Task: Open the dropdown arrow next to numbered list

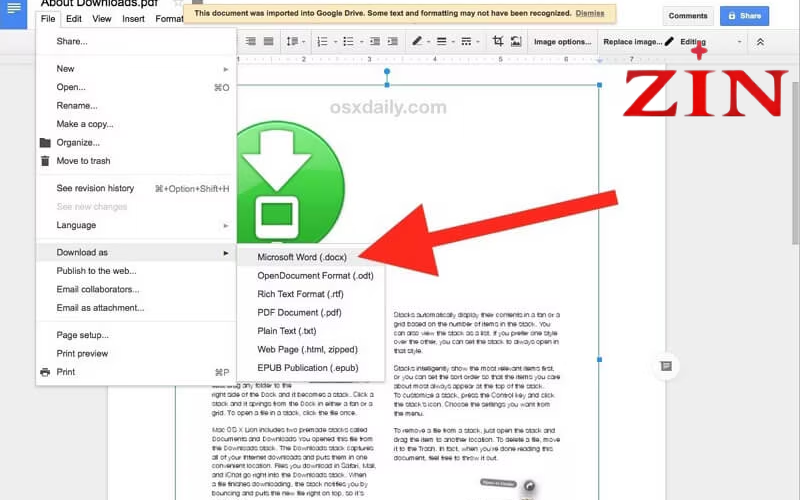Action: point(335,42)
